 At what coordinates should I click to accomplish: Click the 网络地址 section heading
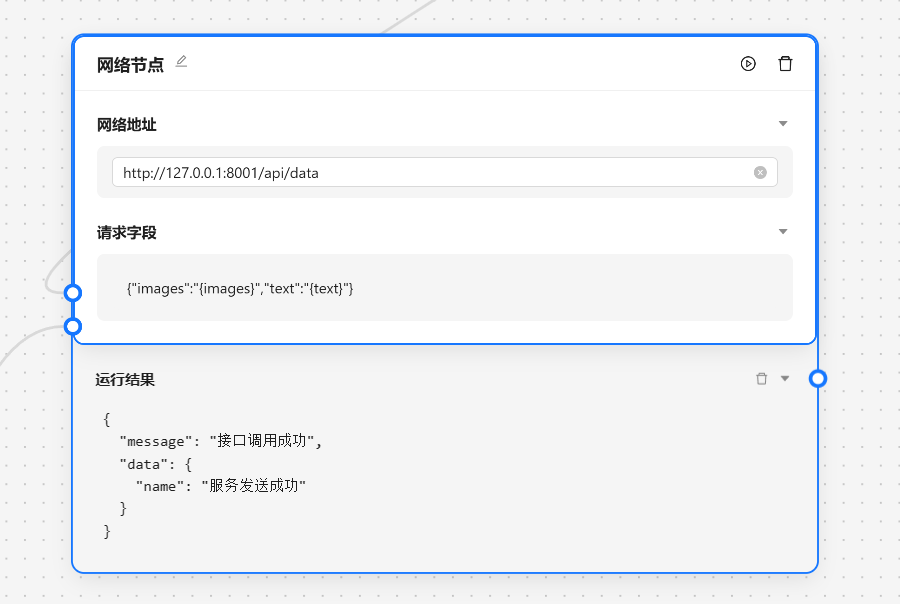point(126,125)
